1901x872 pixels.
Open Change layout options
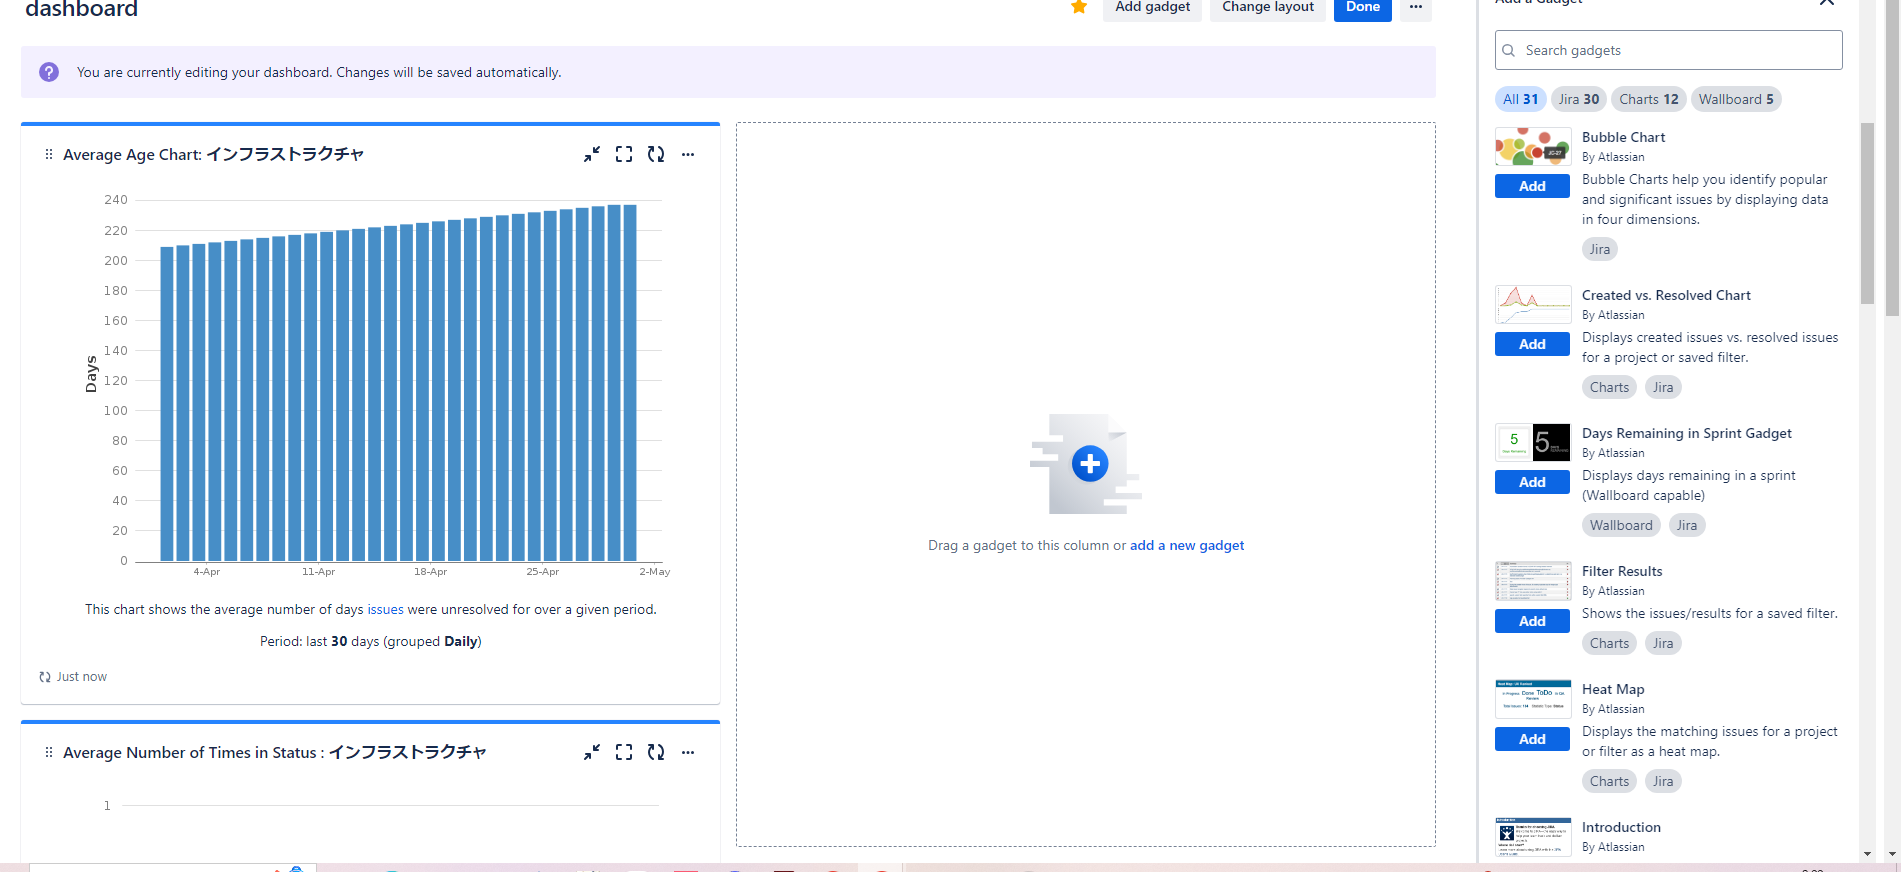tap(1268, 7)
